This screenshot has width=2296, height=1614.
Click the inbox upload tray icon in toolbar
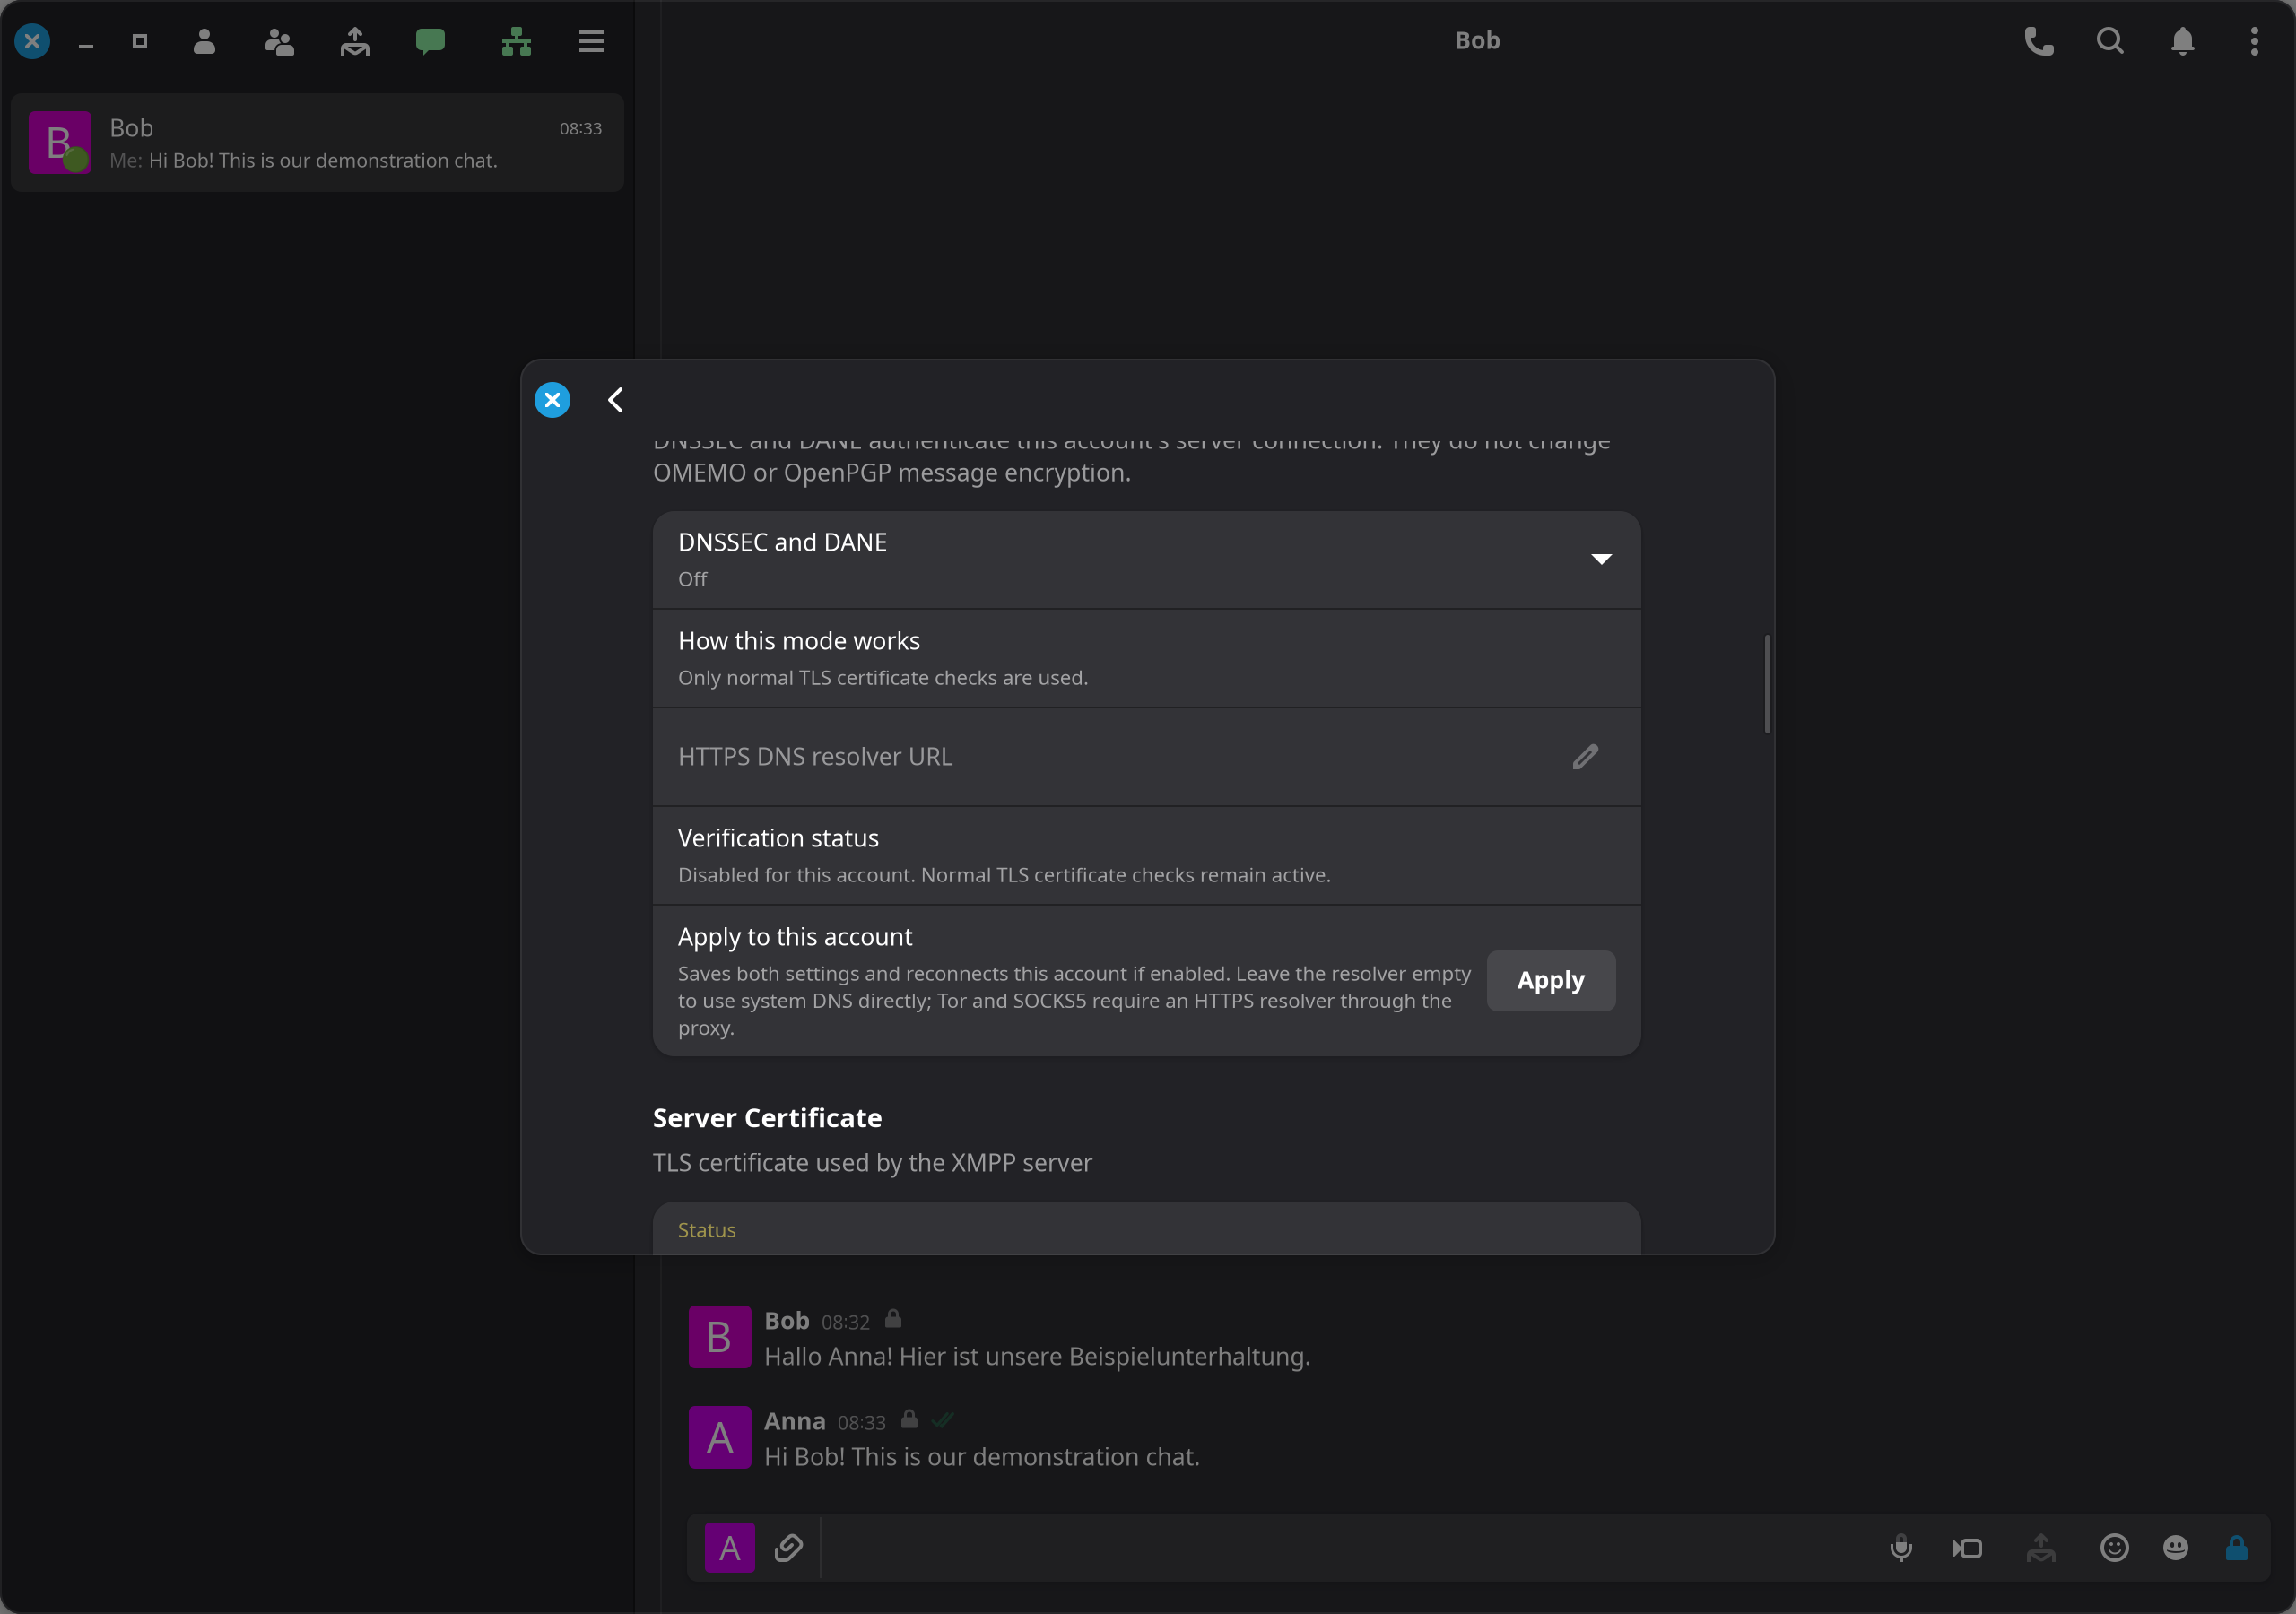[x=355, y=41]
